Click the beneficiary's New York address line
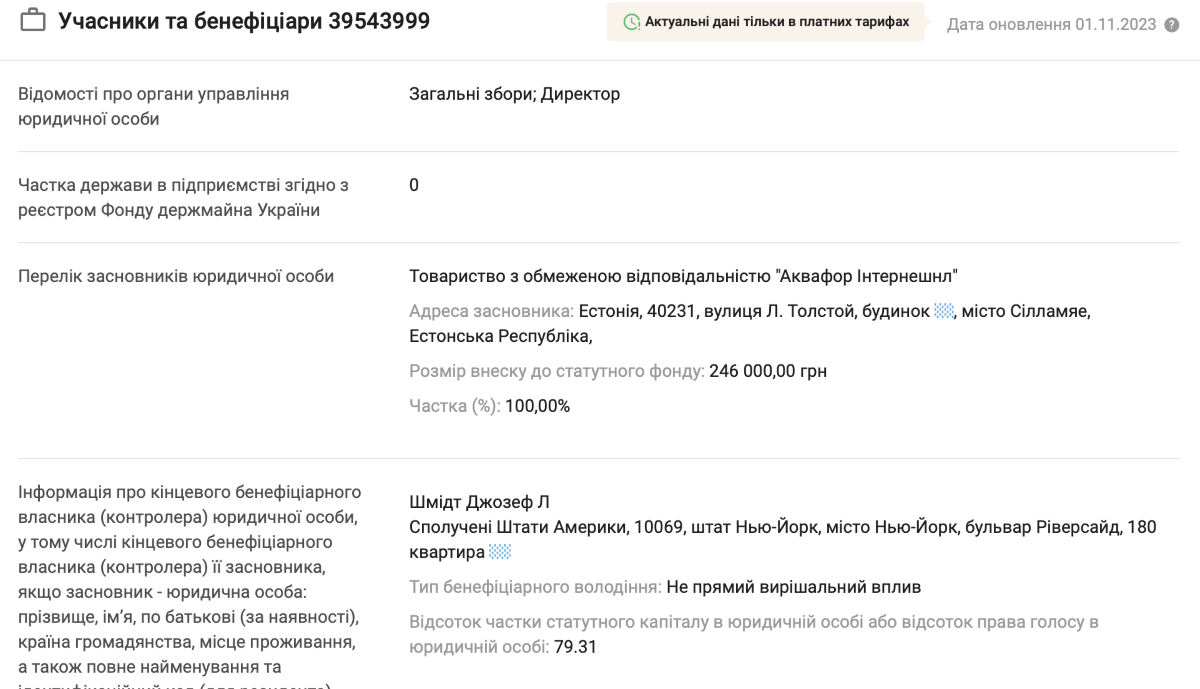The width and height of the screenshot is (1200, 689). [782, 527]
